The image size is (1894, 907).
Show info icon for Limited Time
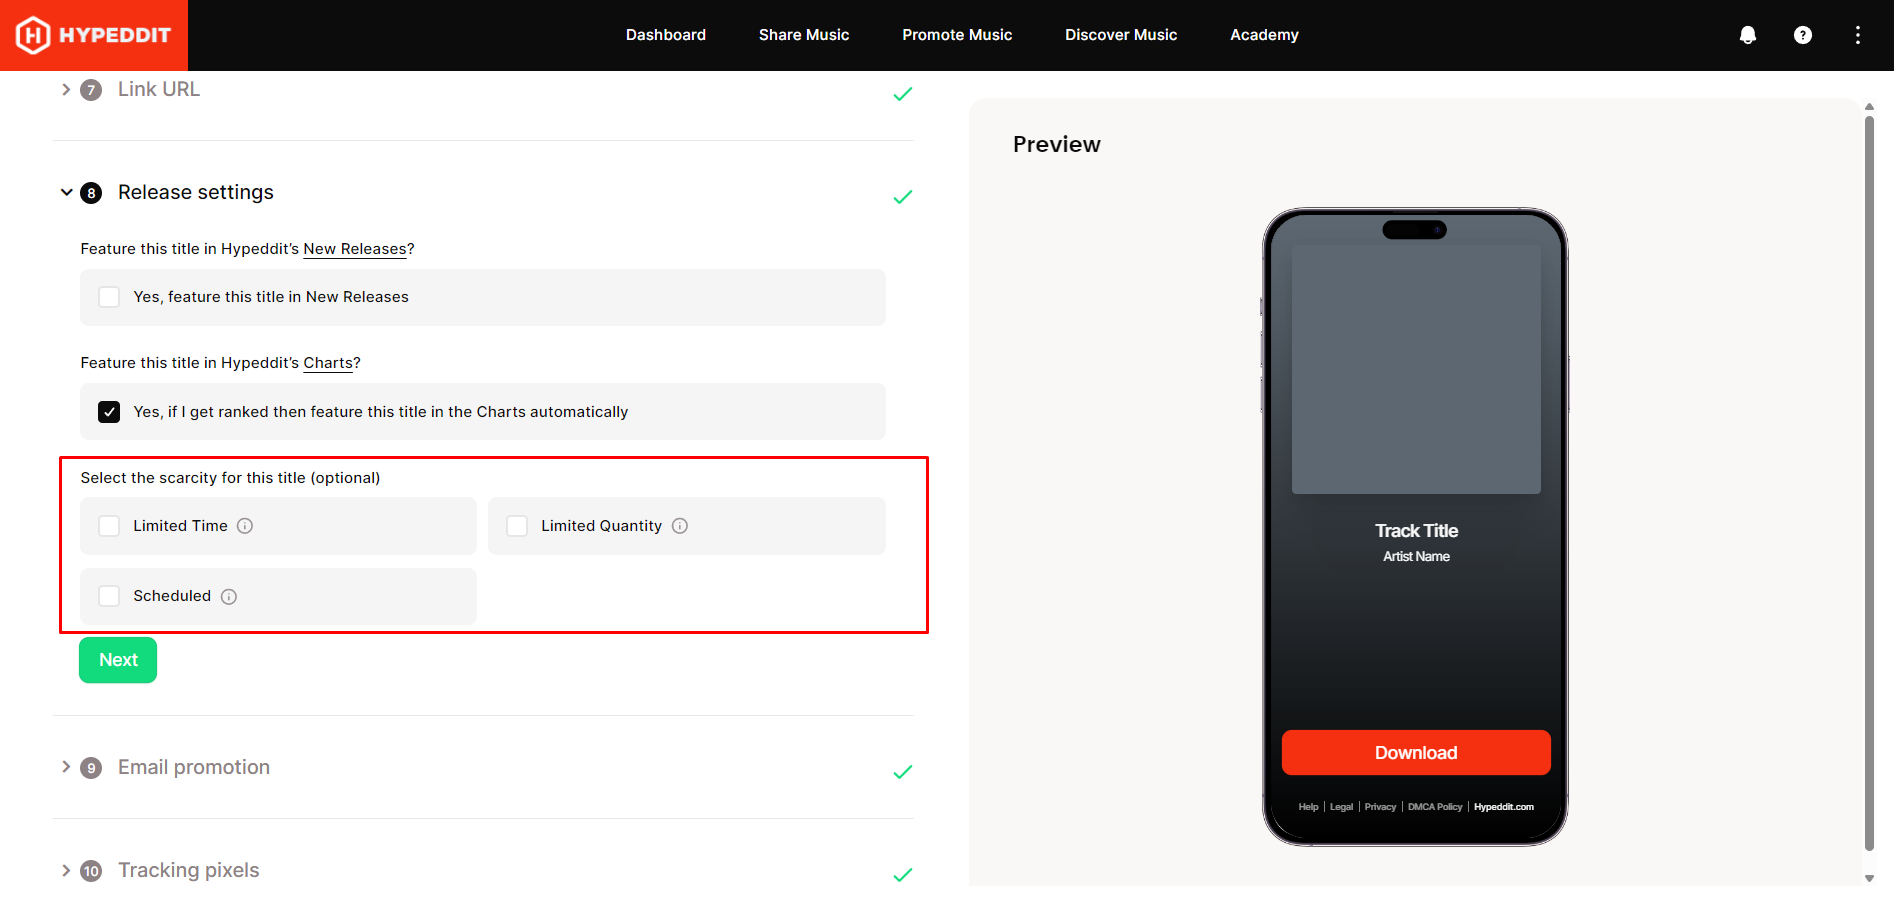click(245, 526)
